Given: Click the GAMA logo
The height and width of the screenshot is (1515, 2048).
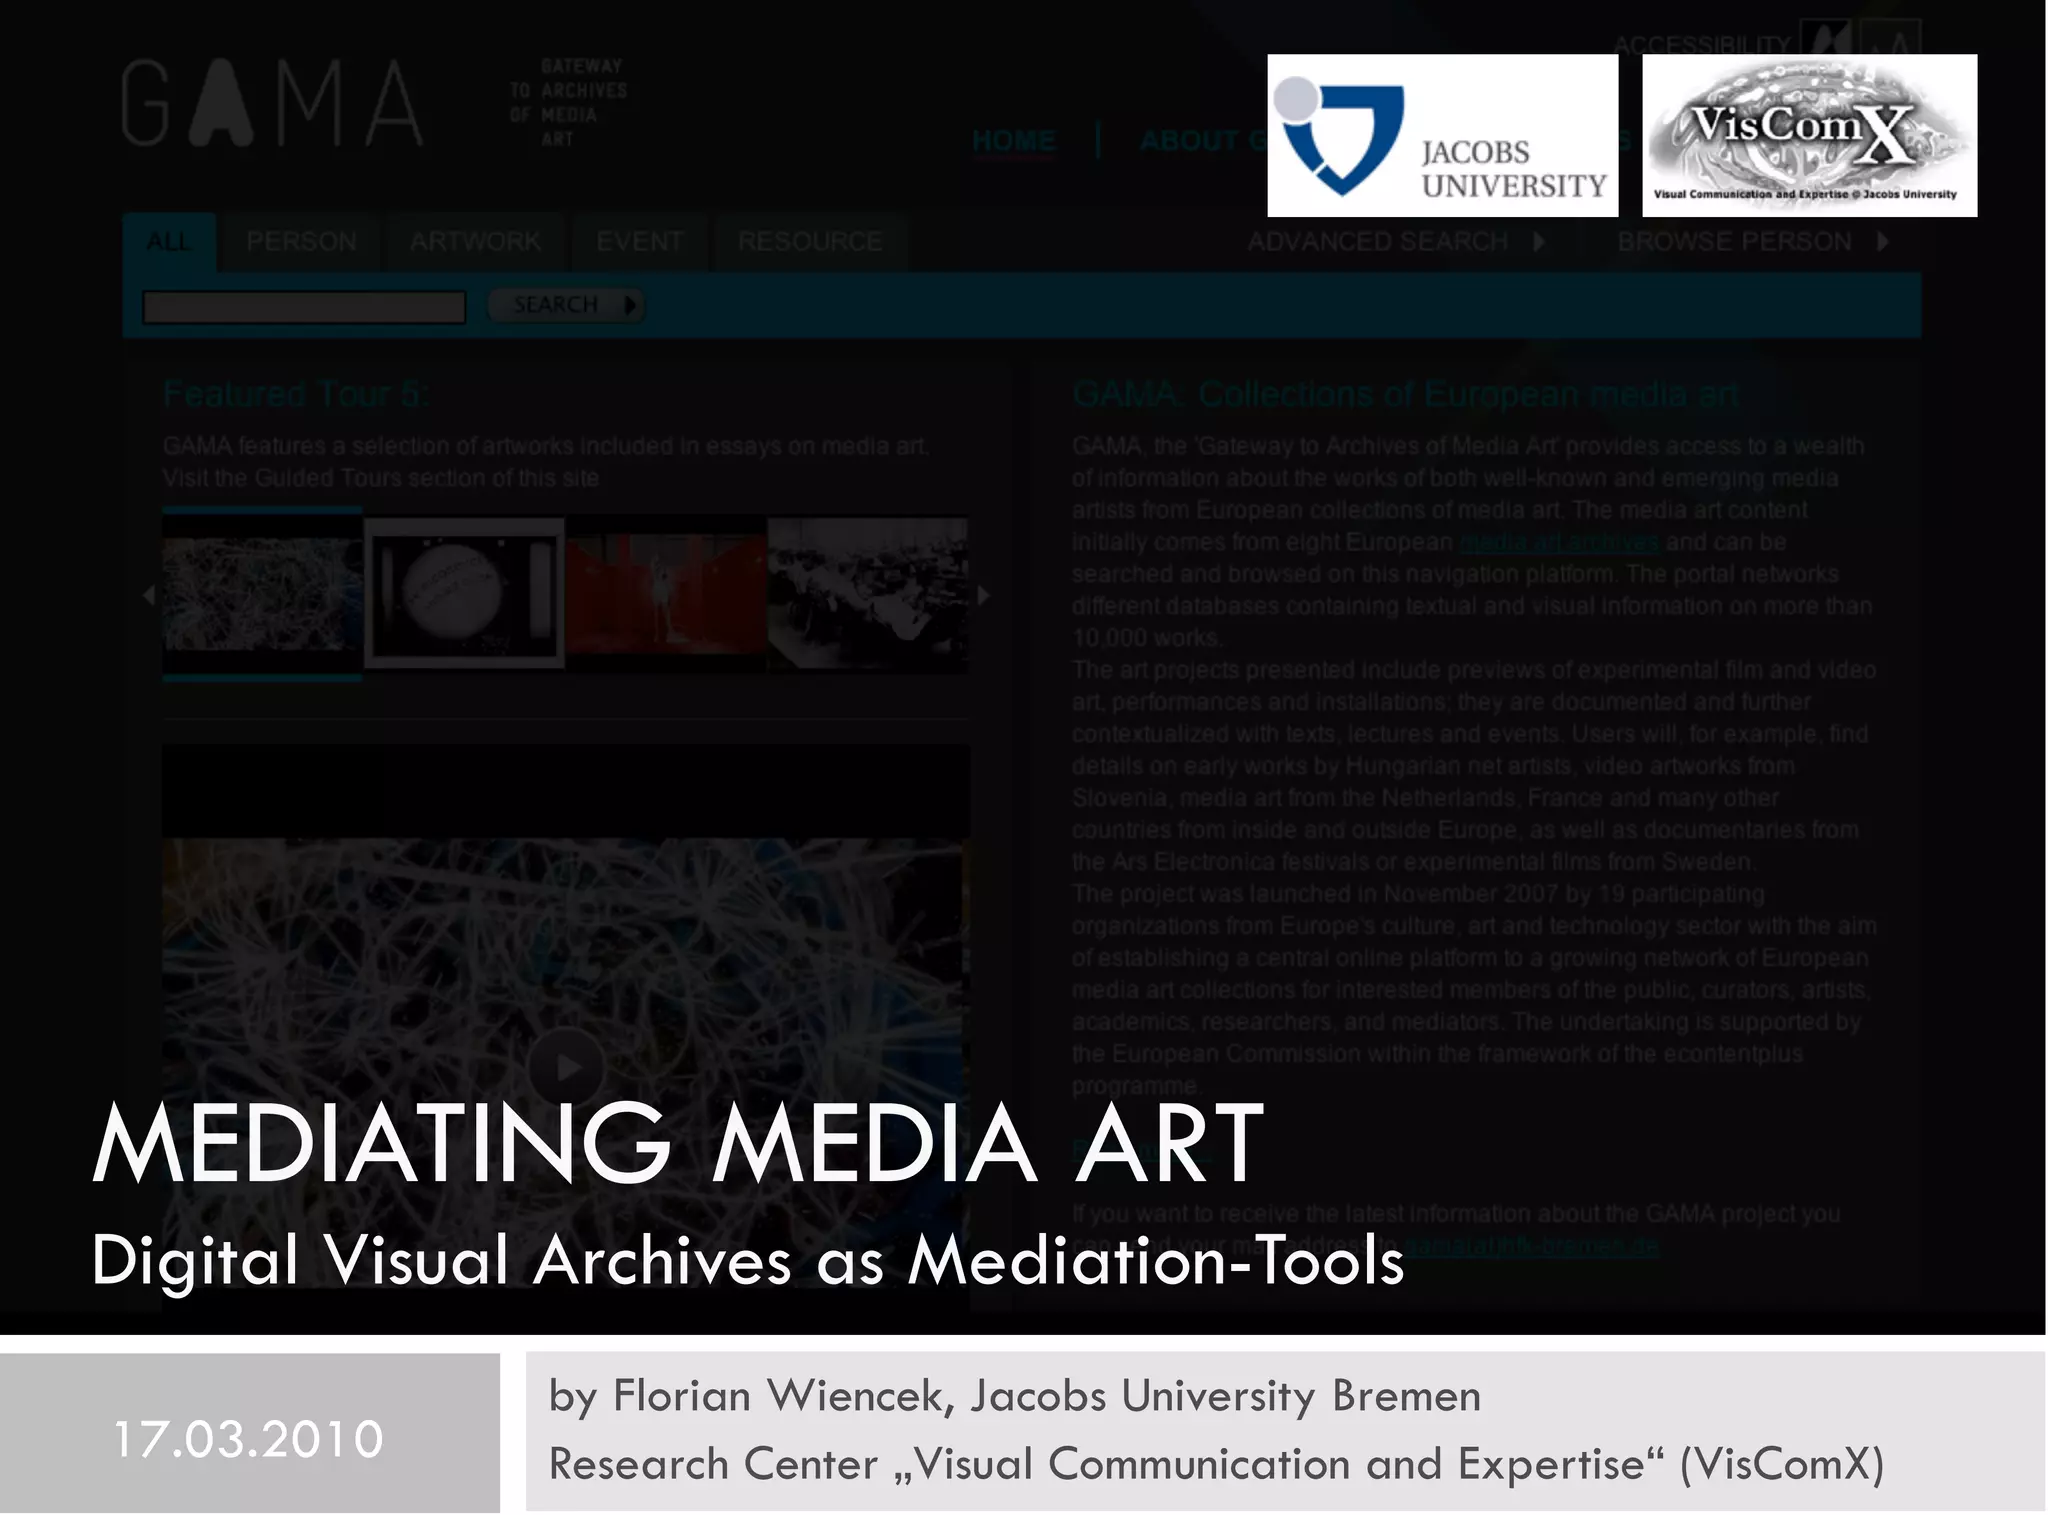Looking at the screenshot, I should (x=272, y=103).
